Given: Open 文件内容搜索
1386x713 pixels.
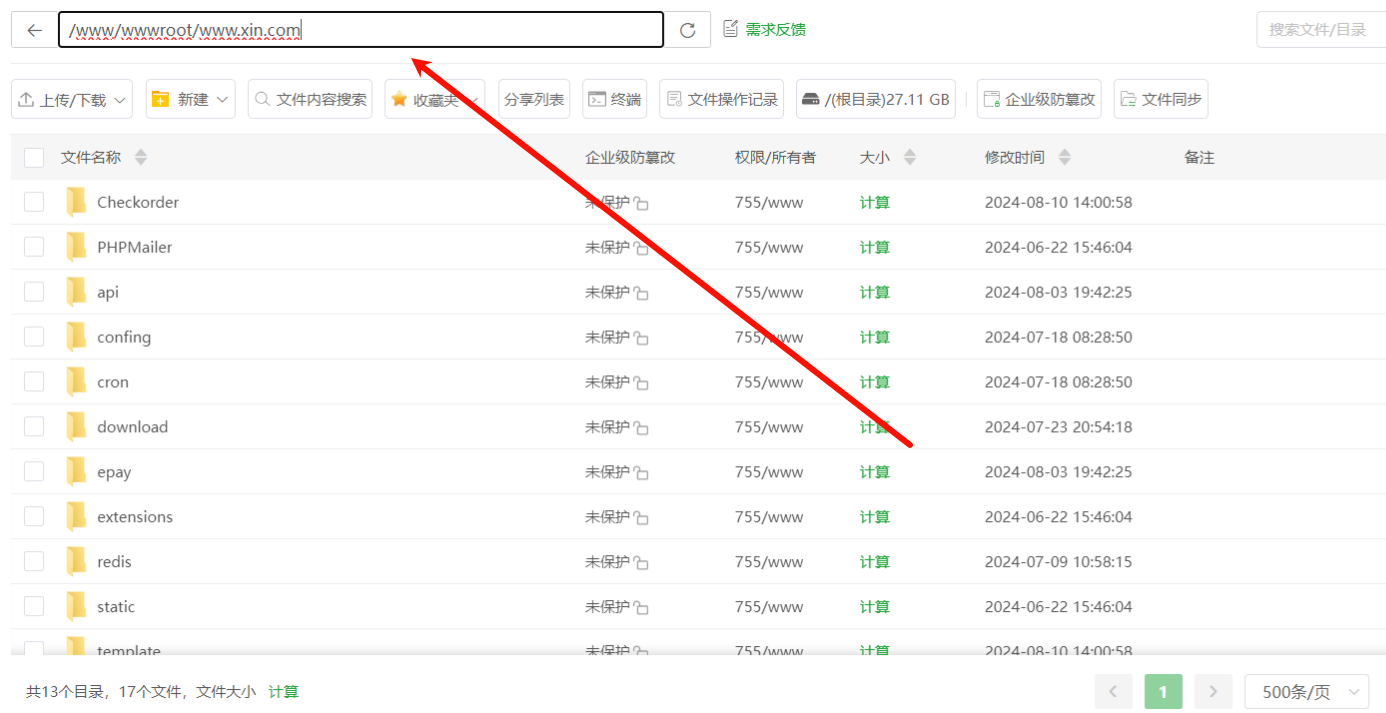Looking at the screenshot, I should [310, 99].
